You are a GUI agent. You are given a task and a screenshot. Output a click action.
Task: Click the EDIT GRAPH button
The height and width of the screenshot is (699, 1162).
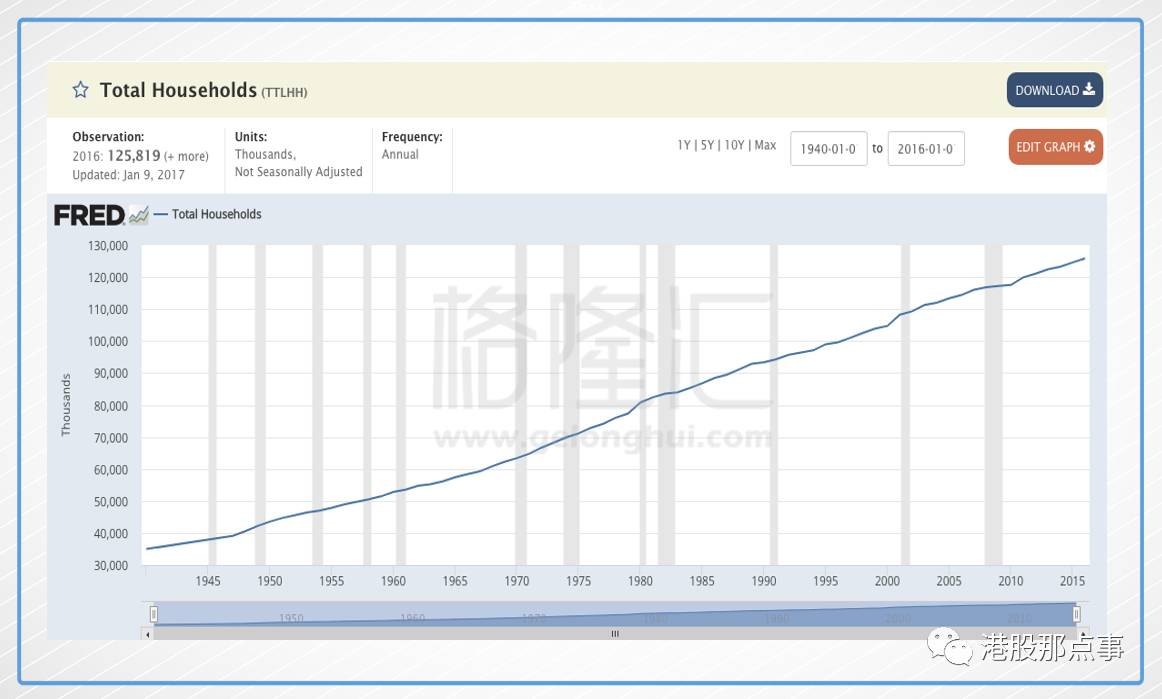click(x=1055, y=147)
